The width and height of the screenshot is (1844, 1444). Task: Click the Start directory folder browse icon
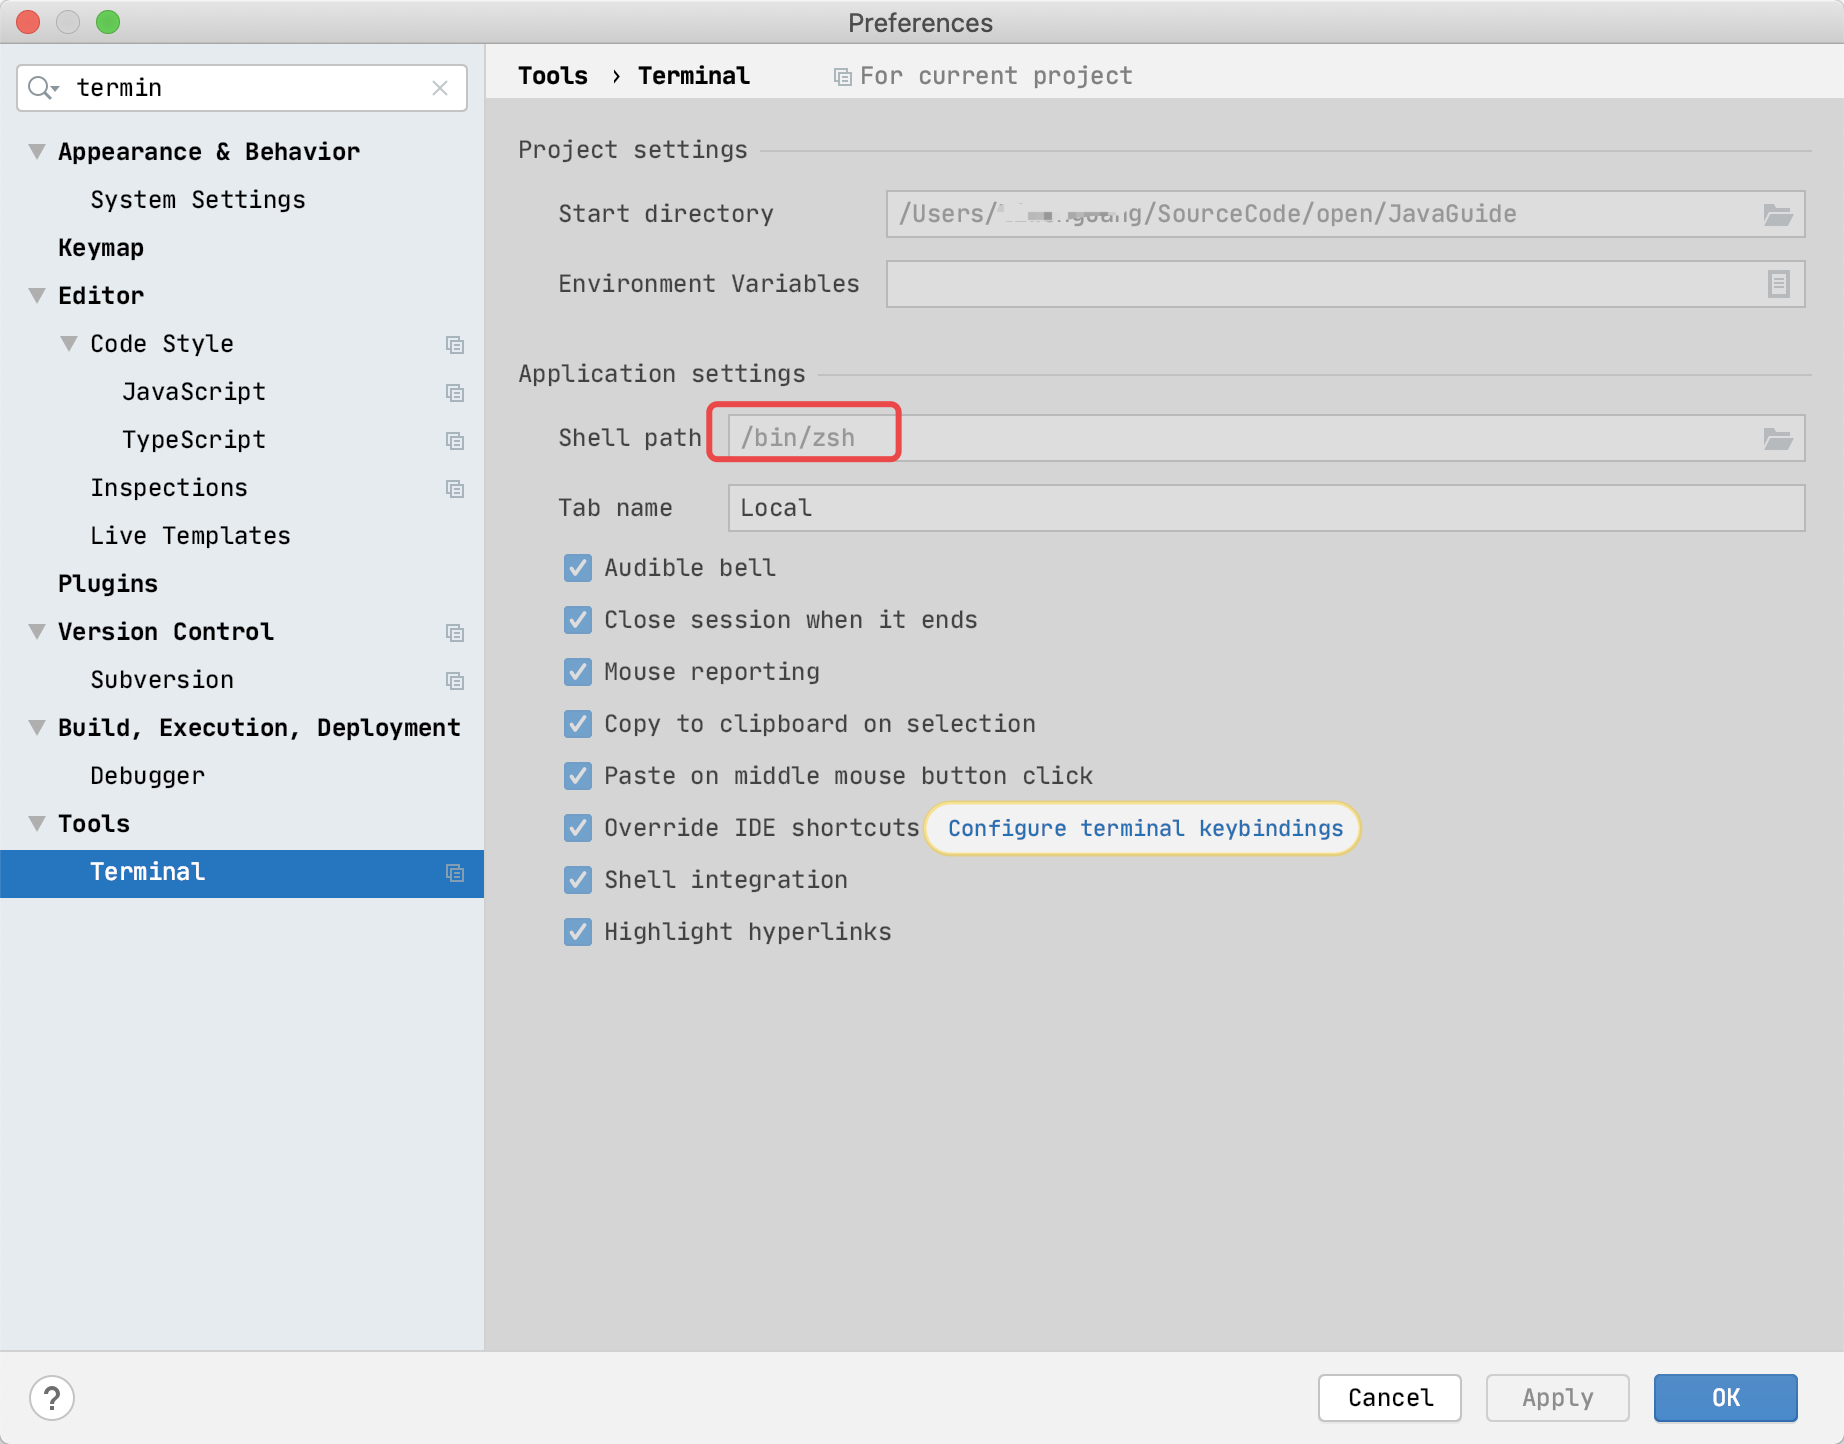click(x=1777, y=215)
